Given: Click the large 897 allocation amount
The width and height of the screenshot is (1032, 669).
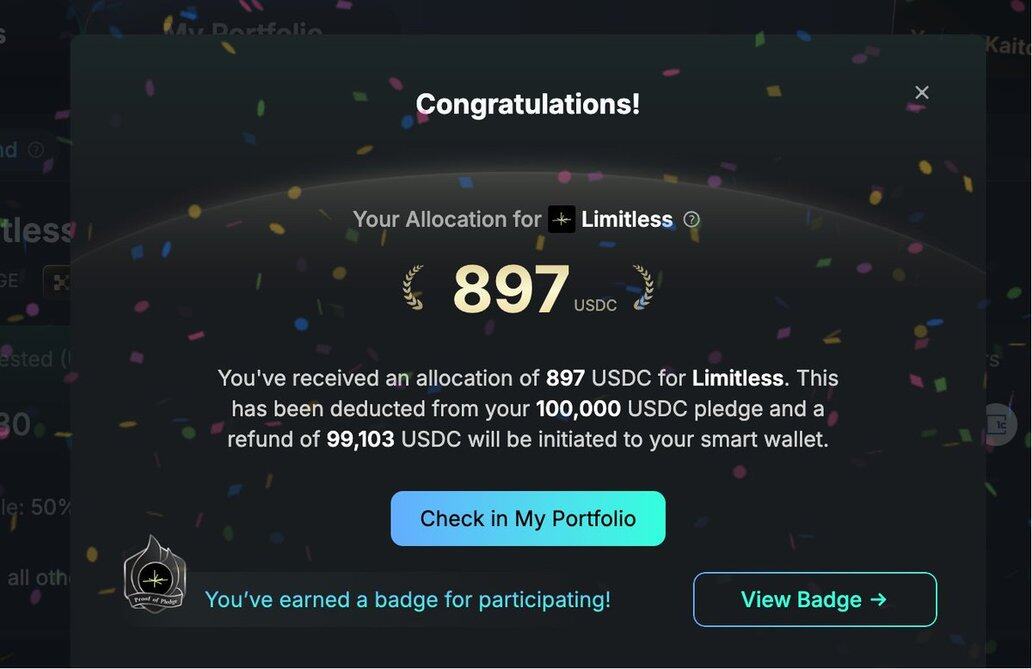Looking at the screenshot, I should coord(511,290).
